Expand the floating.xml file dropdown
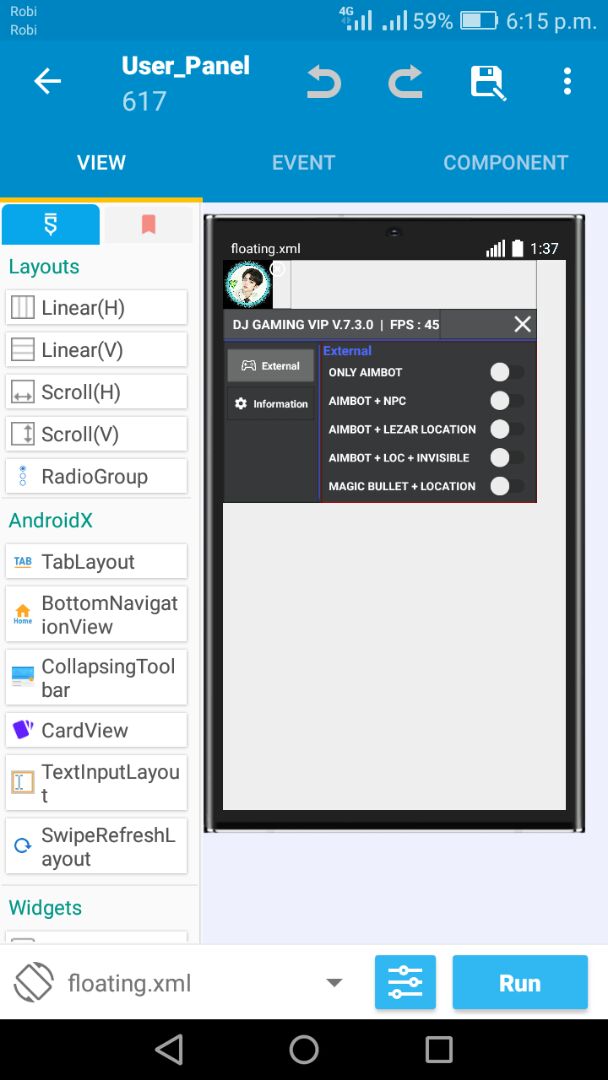Image resolution: width=608 pixels, height=1080 pixels. [334, 983]
